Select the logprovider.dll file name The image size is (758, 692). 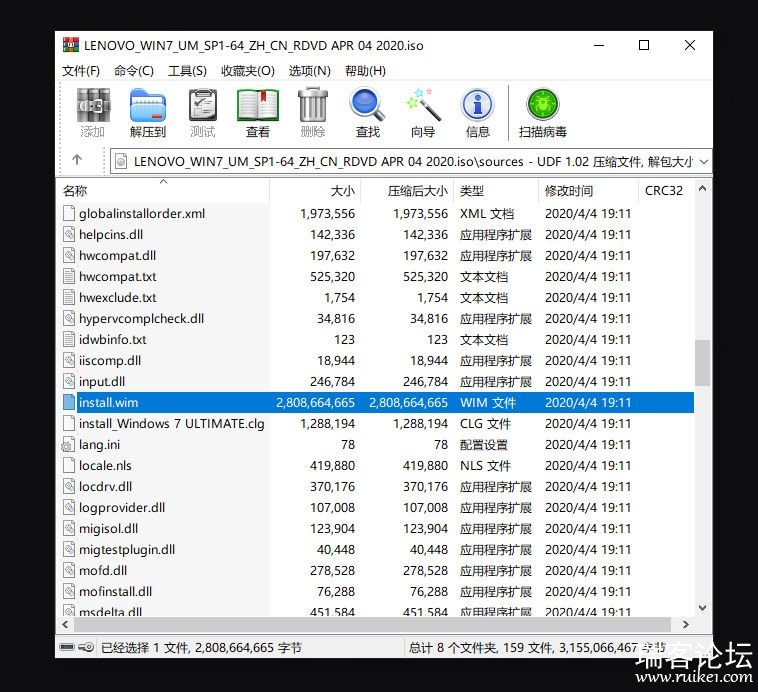point(122,508)
